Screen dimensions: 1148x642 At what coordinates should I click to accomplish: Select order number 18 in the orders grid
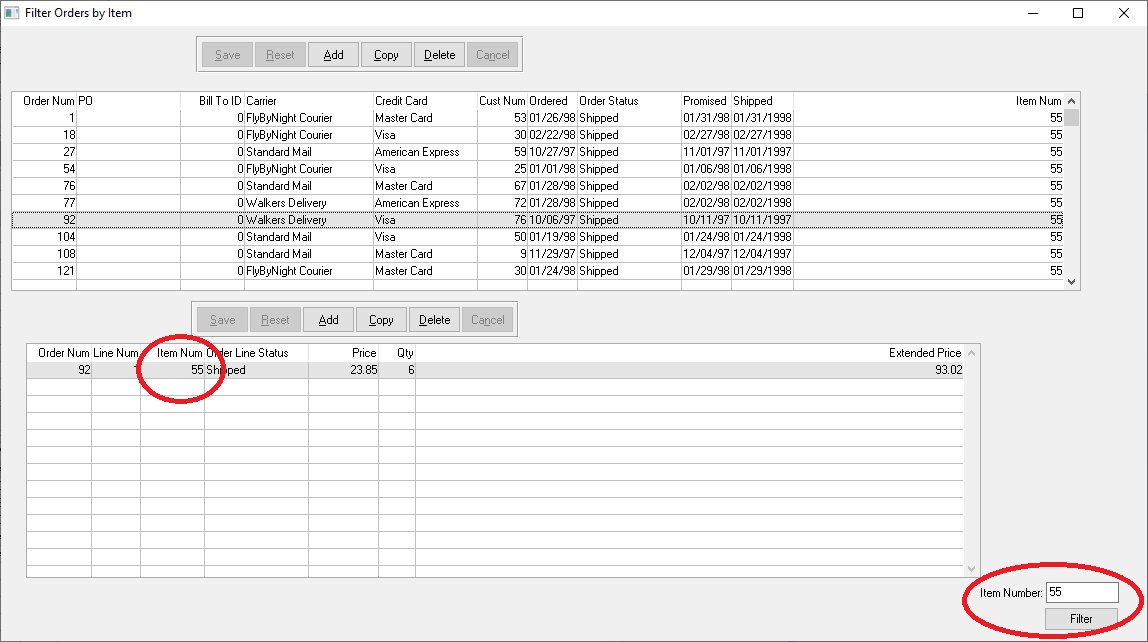[69, 135]
